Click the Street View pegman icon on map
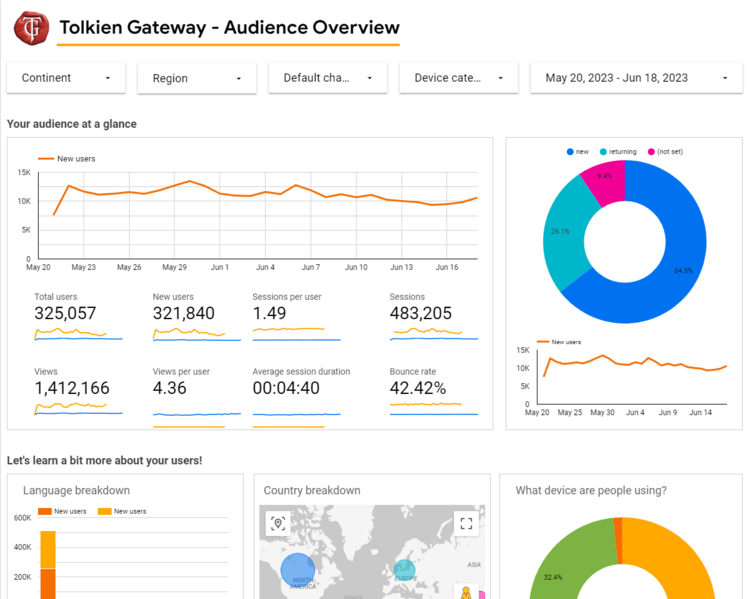747x599 pixels. click(x=466, y=592)
